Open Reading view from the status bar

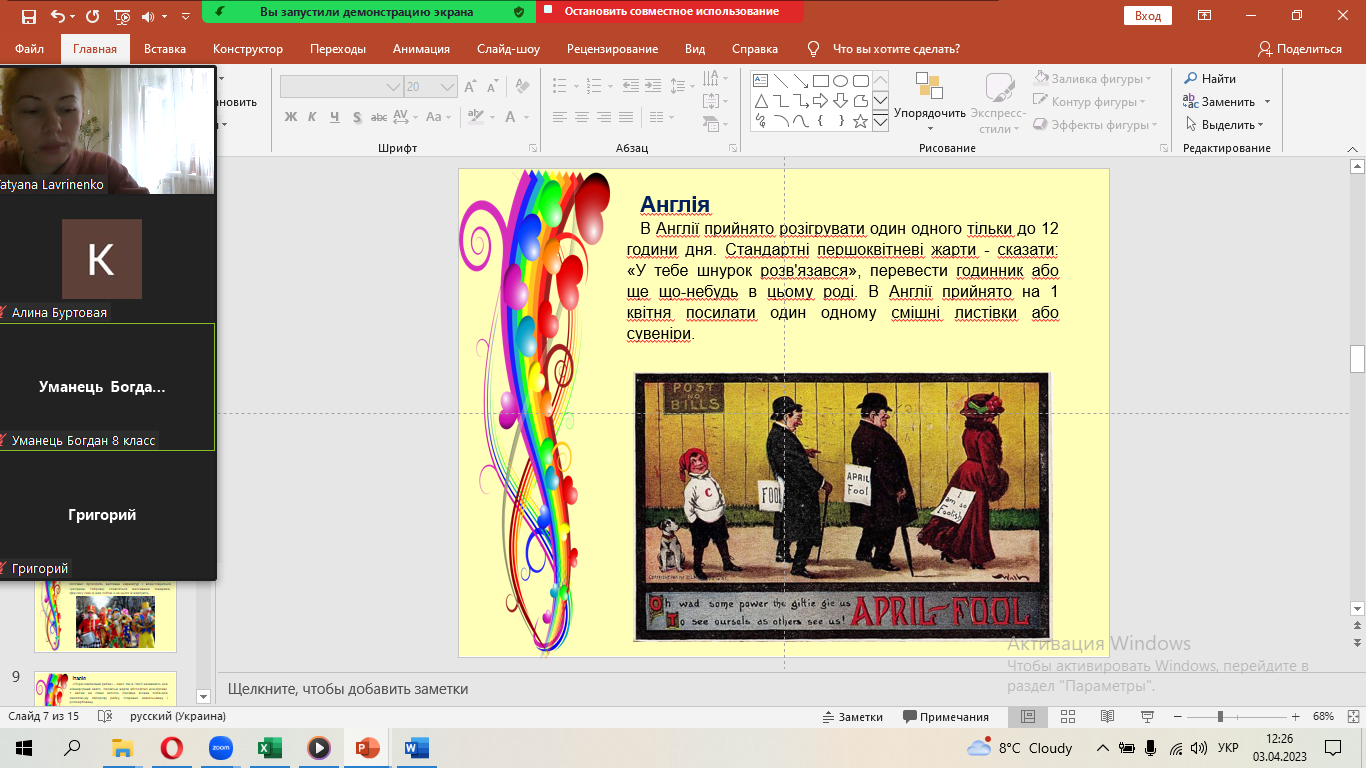pos(1107,717)
